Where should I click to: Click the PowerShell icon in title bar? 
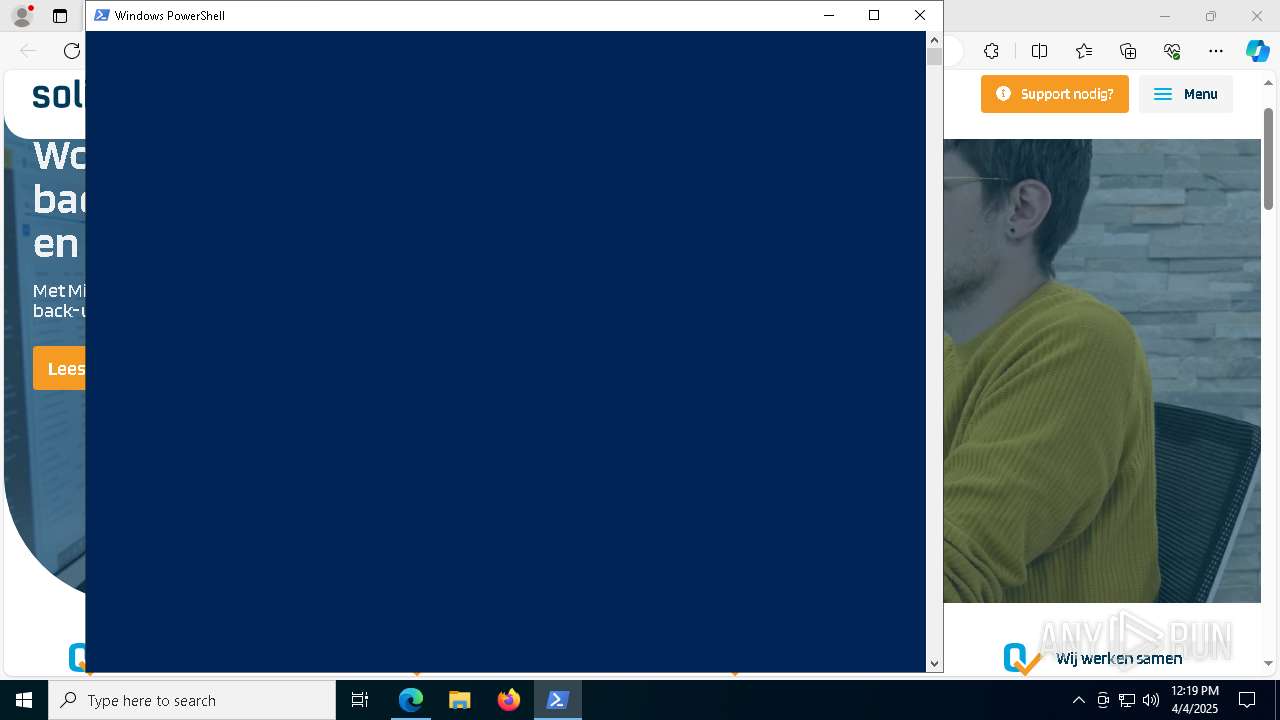point(102,15)
